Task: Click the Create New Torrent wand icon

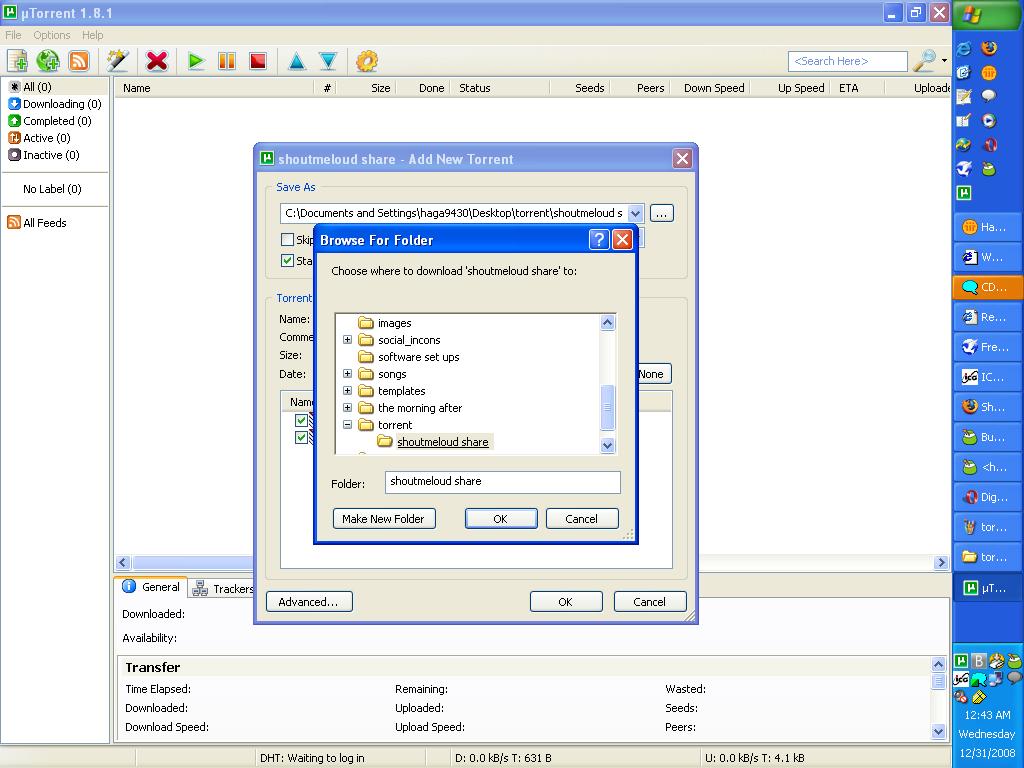Action: pos(118,61)
